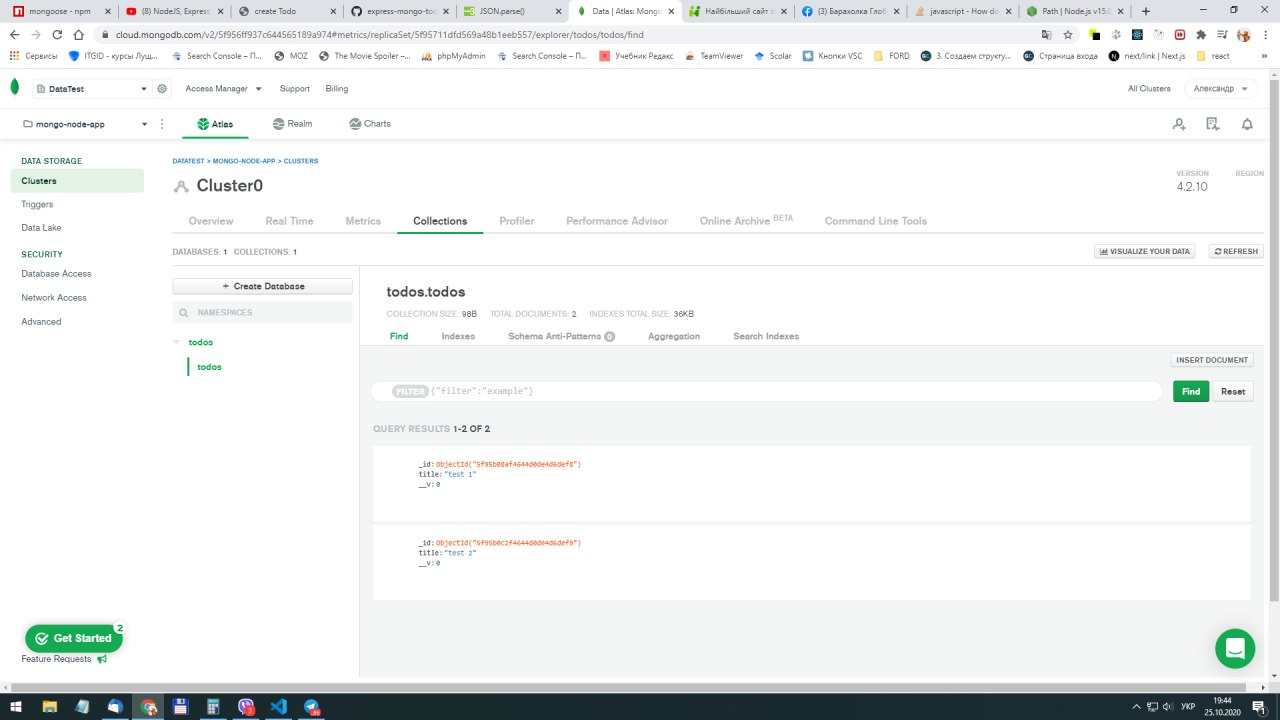Select the Collections tab
Image resolution: width=1280 pixels, height=720 pixels.
click(x=440, y=221)
